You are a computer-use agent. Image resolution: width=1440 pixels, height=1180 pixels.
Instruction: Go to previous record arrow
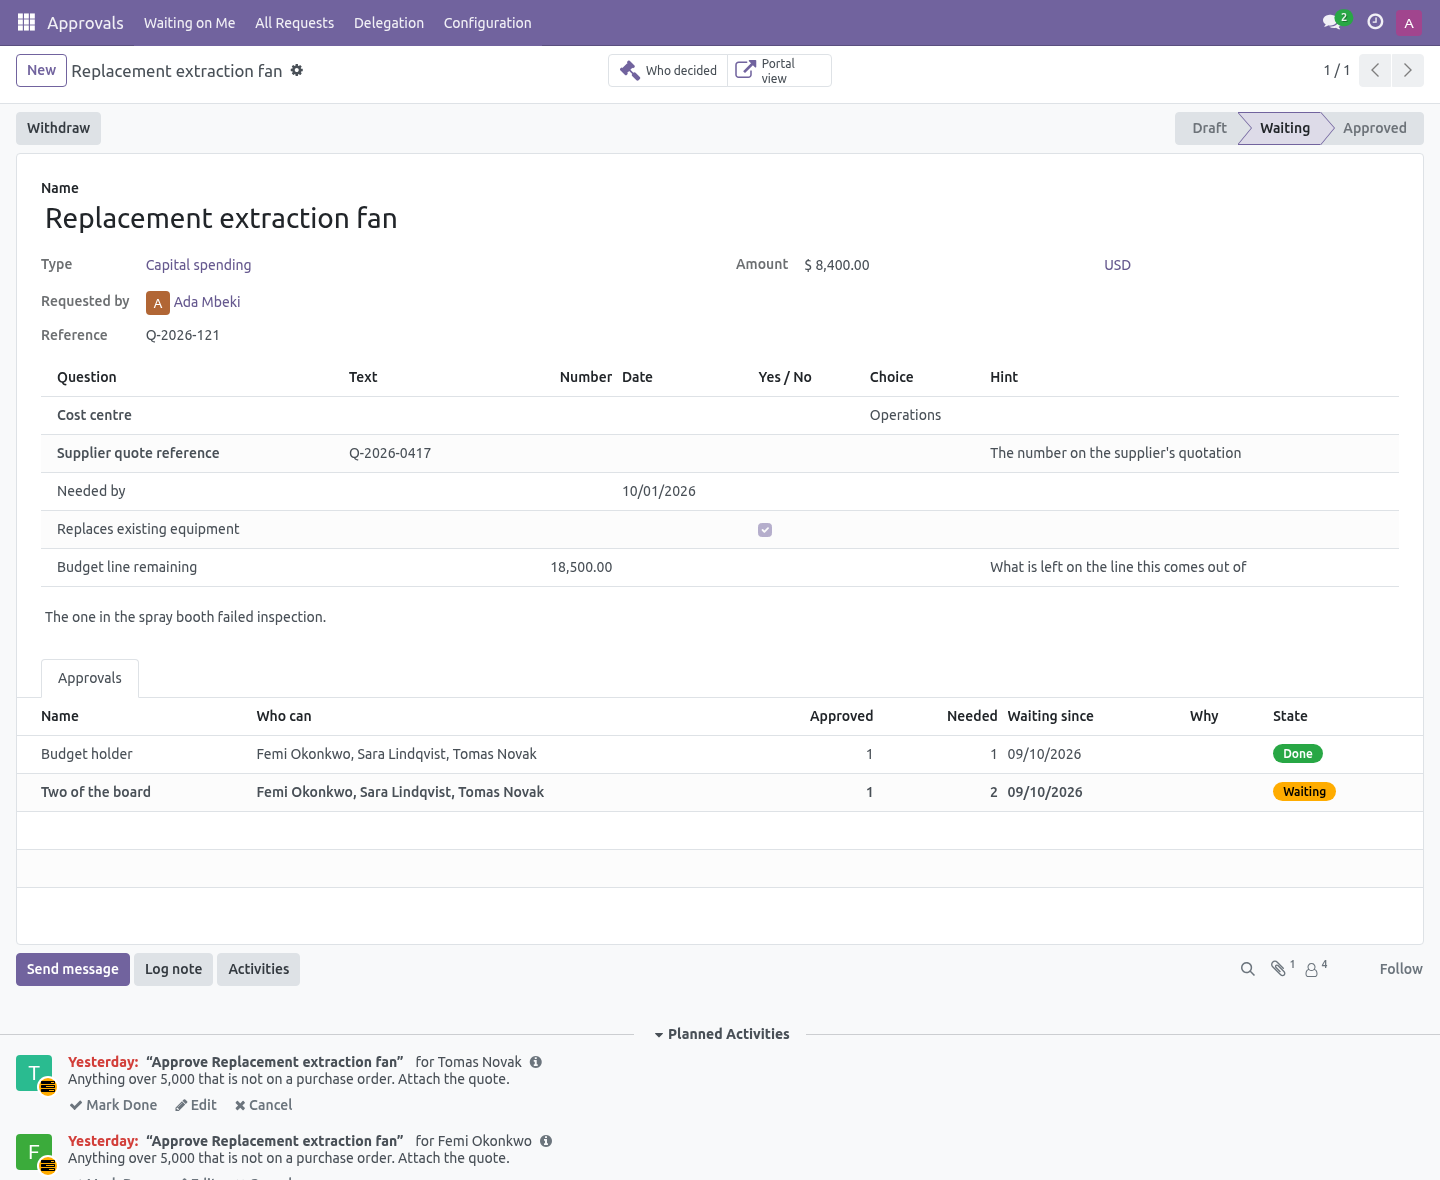click(1375, 70)
